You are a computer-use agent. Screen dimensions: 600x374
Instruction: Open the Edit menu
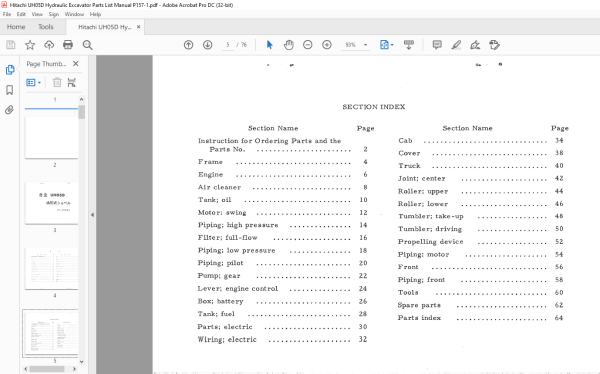coord(21,14)
